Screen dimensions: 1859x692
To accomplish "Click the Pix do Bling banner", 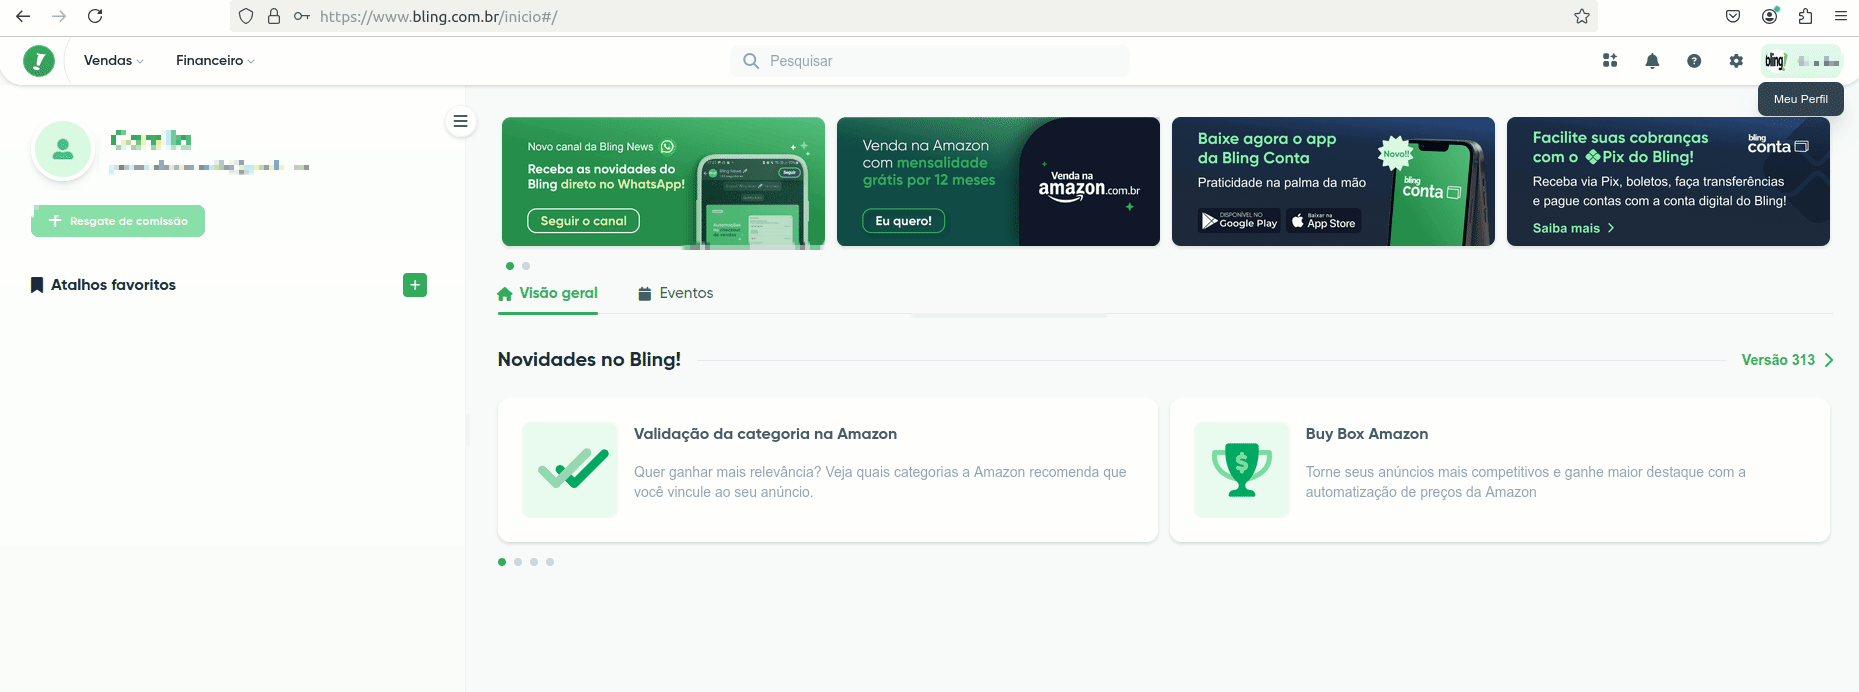I will coord(1668,182).
